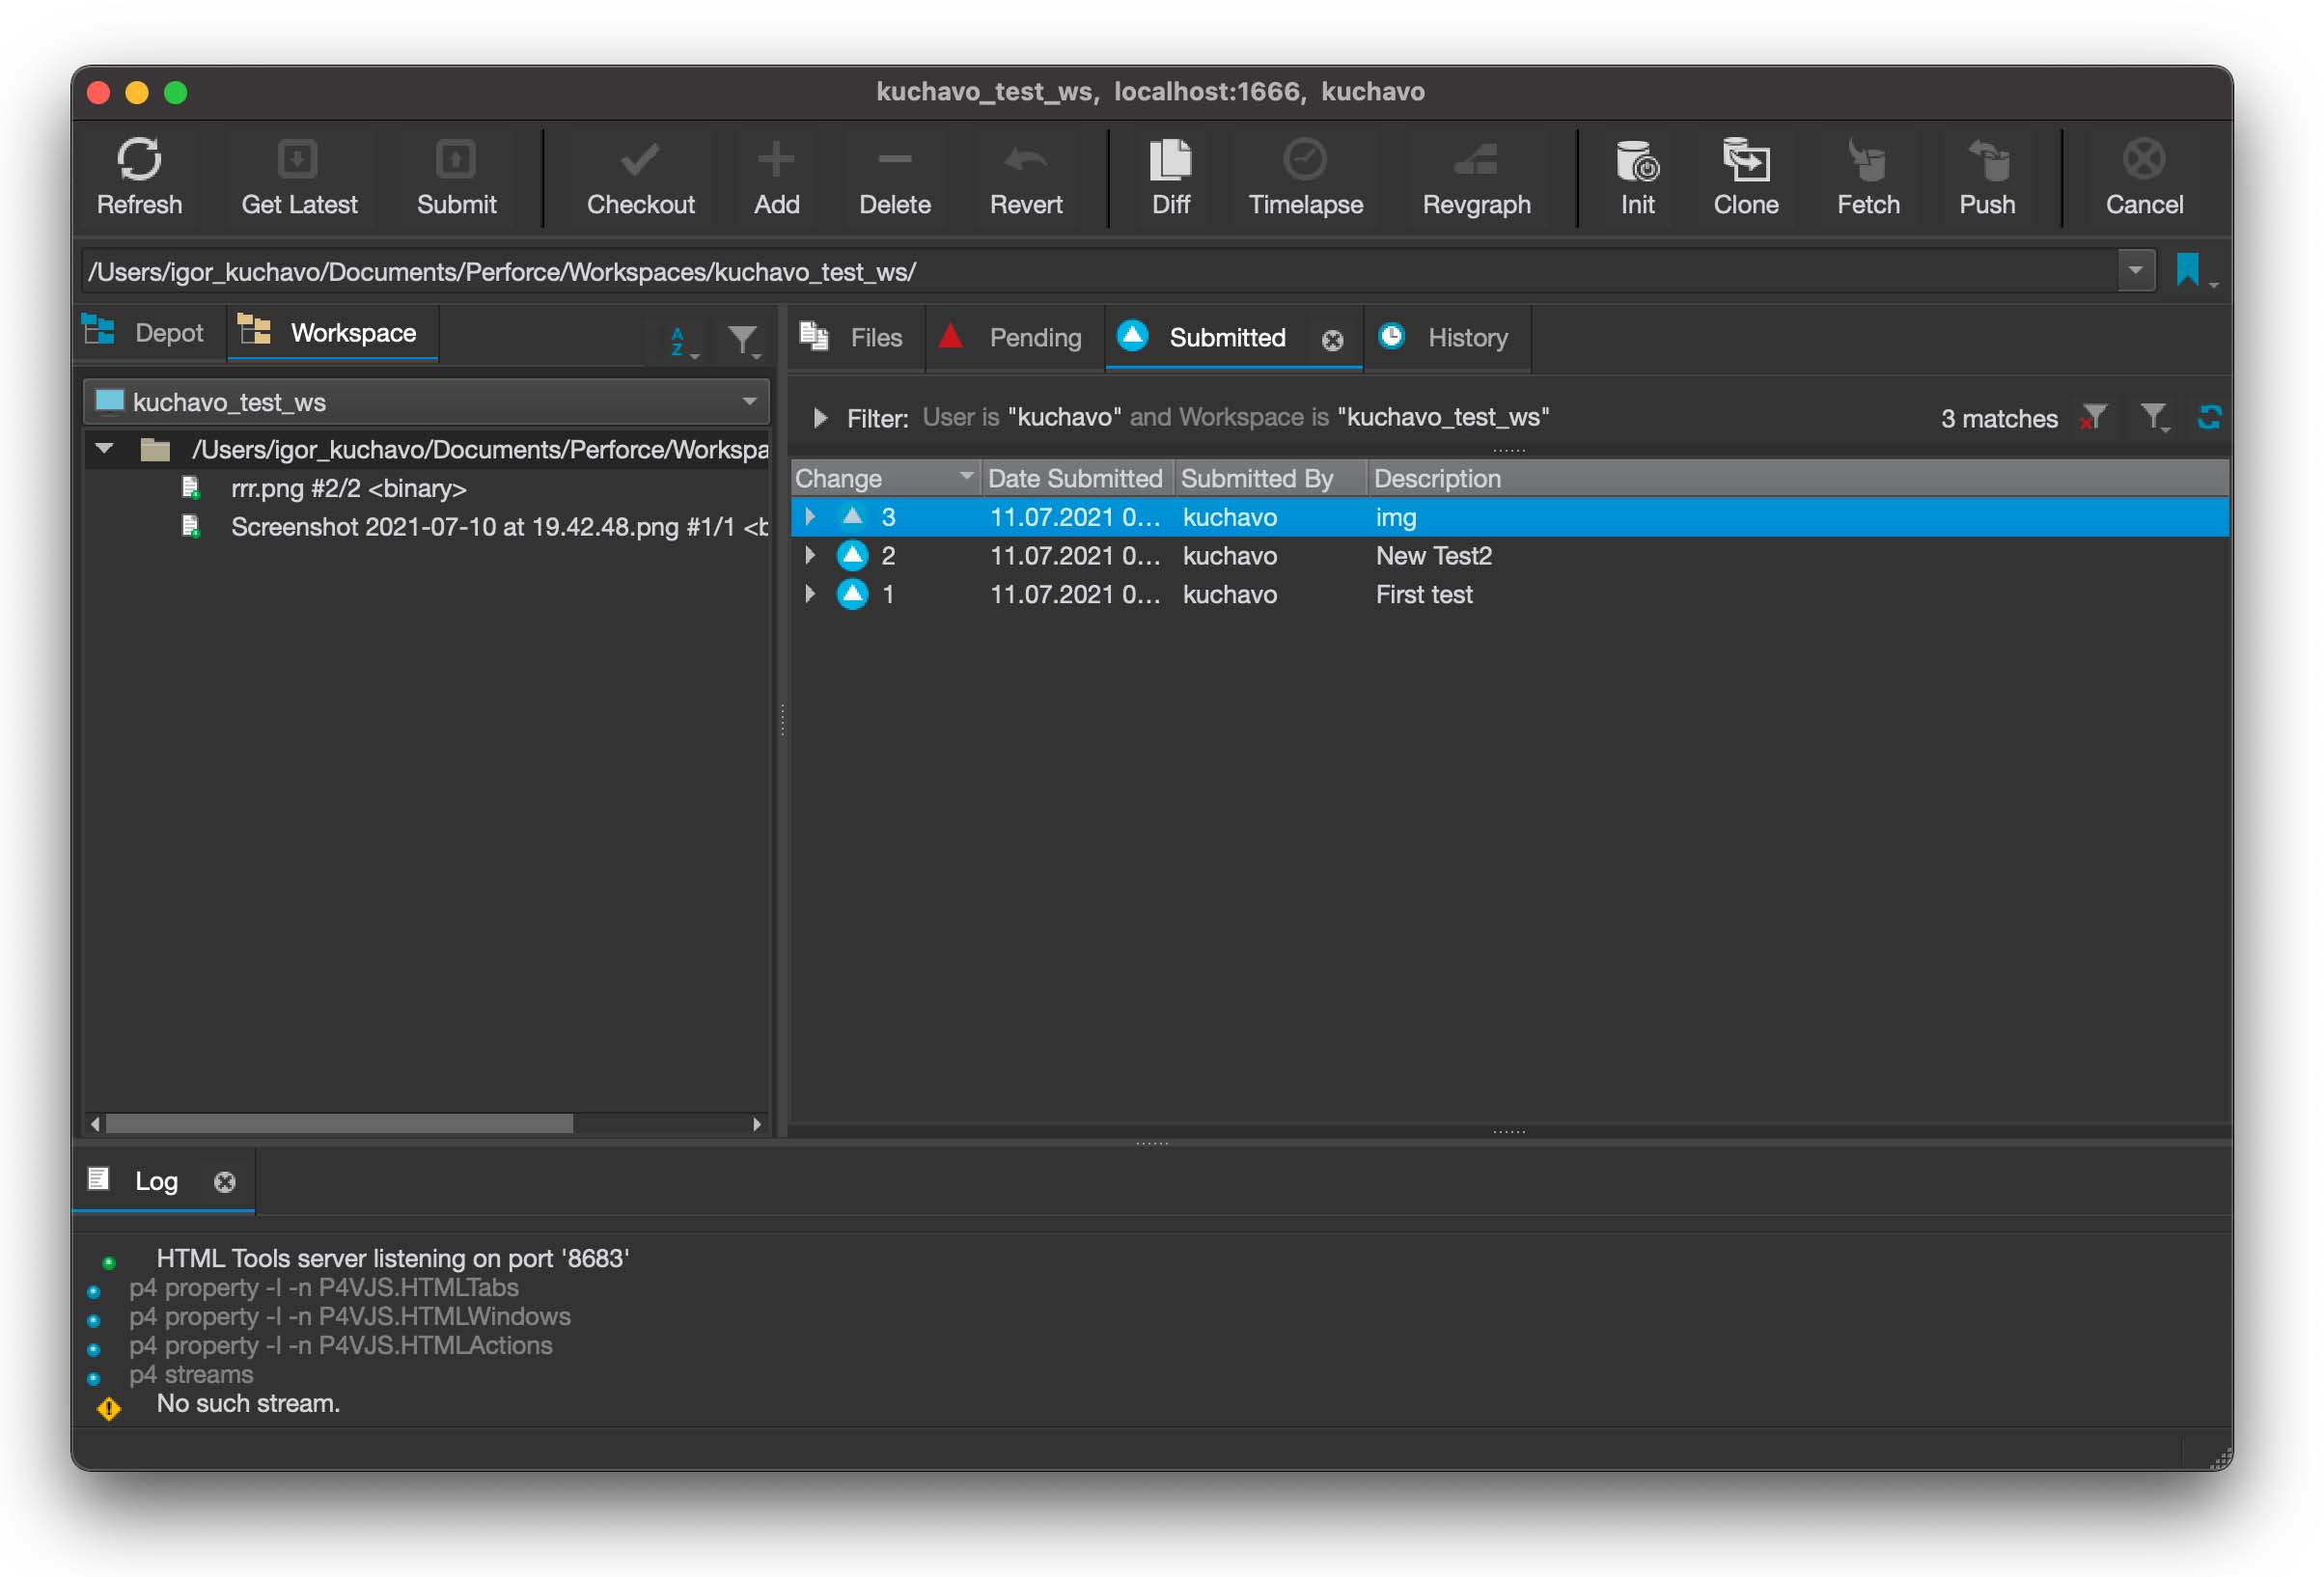Open the Revgraph tool

[x=1476, y=176]
